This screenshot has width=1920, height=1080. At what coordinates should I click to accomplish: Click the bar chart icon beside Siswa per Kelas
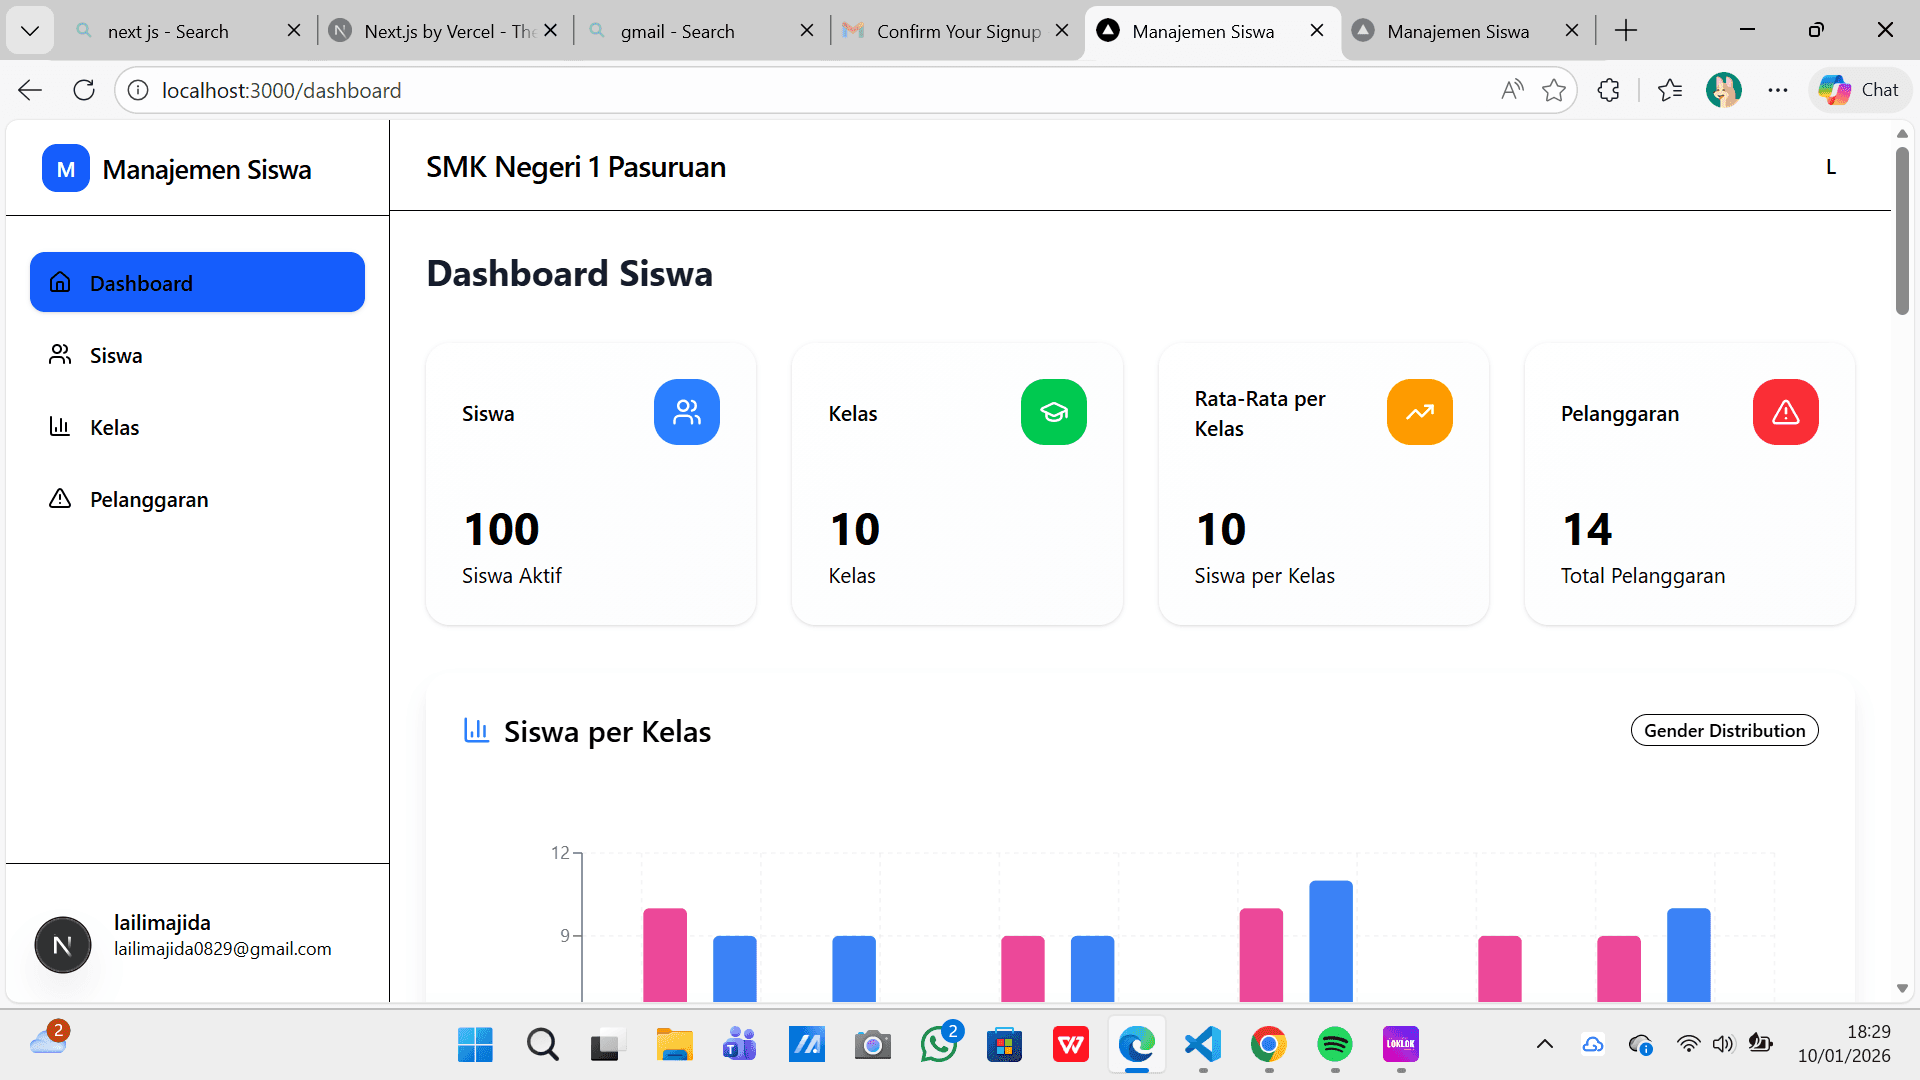click(476, 731)
